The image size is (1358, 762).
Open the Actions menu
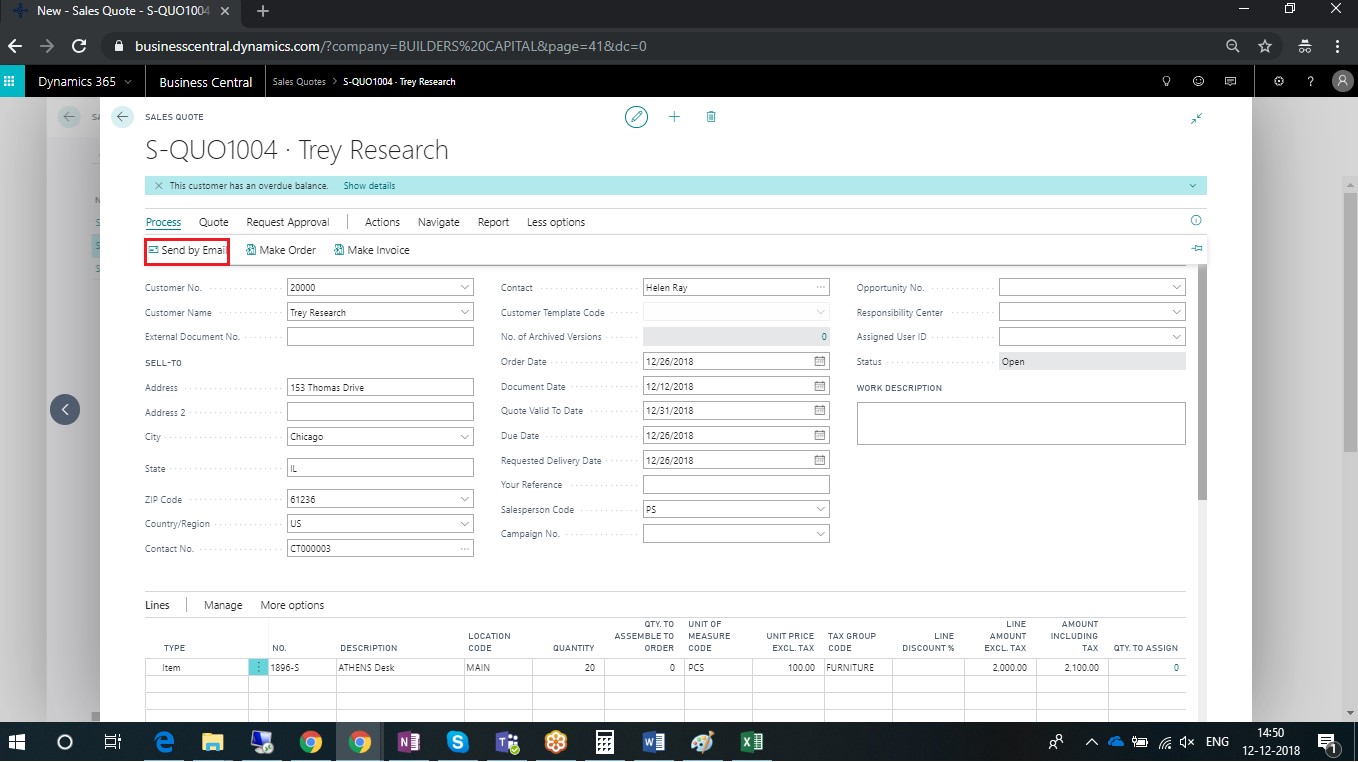click(x=382, y=222)
